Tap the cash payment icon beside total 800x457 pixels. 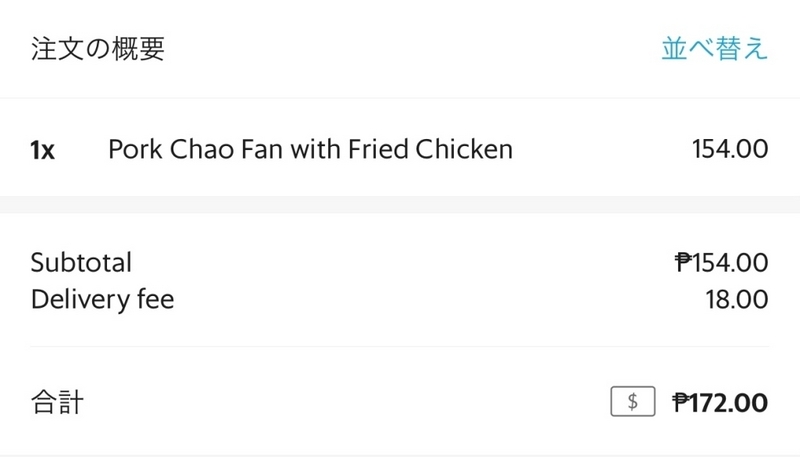pyautogui.click(x=633, y=401)
